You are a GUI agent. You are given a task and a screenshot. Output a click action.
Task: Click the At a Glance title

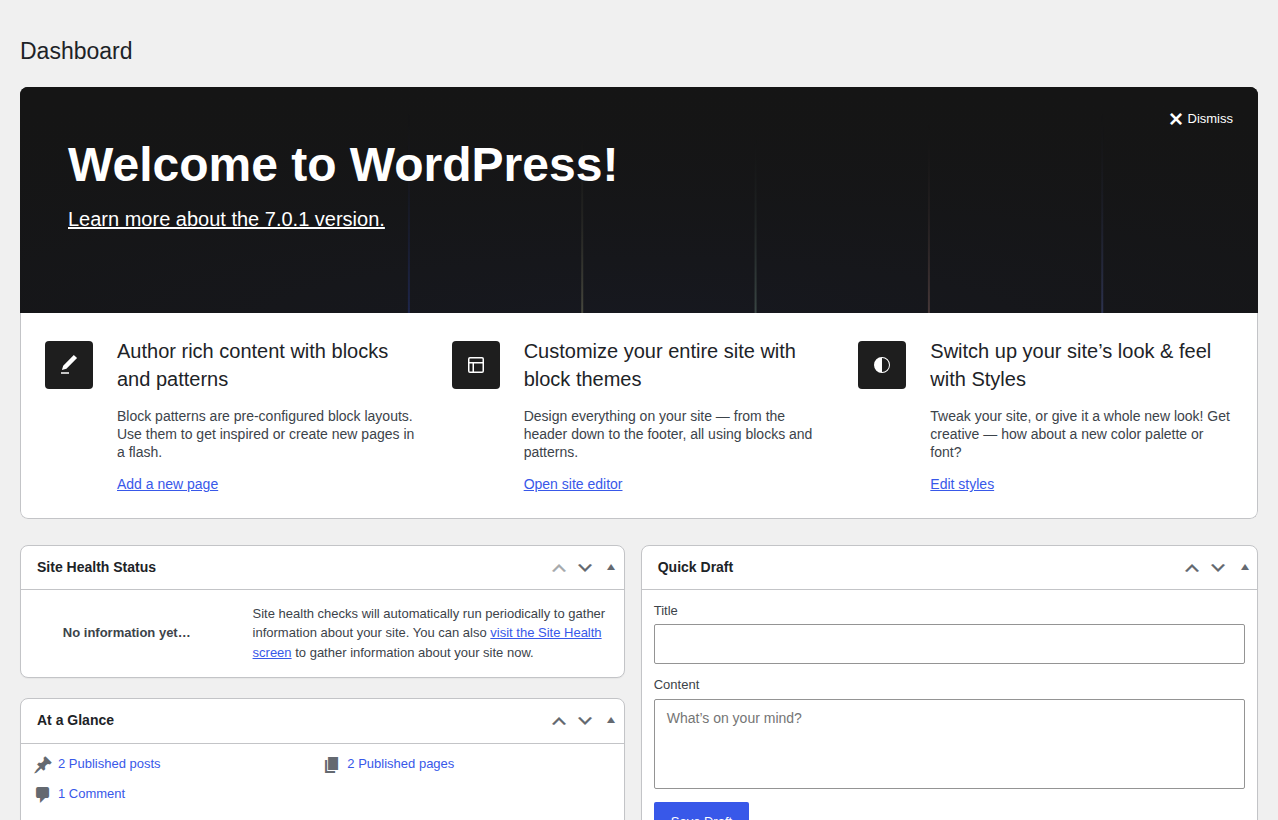76,720
